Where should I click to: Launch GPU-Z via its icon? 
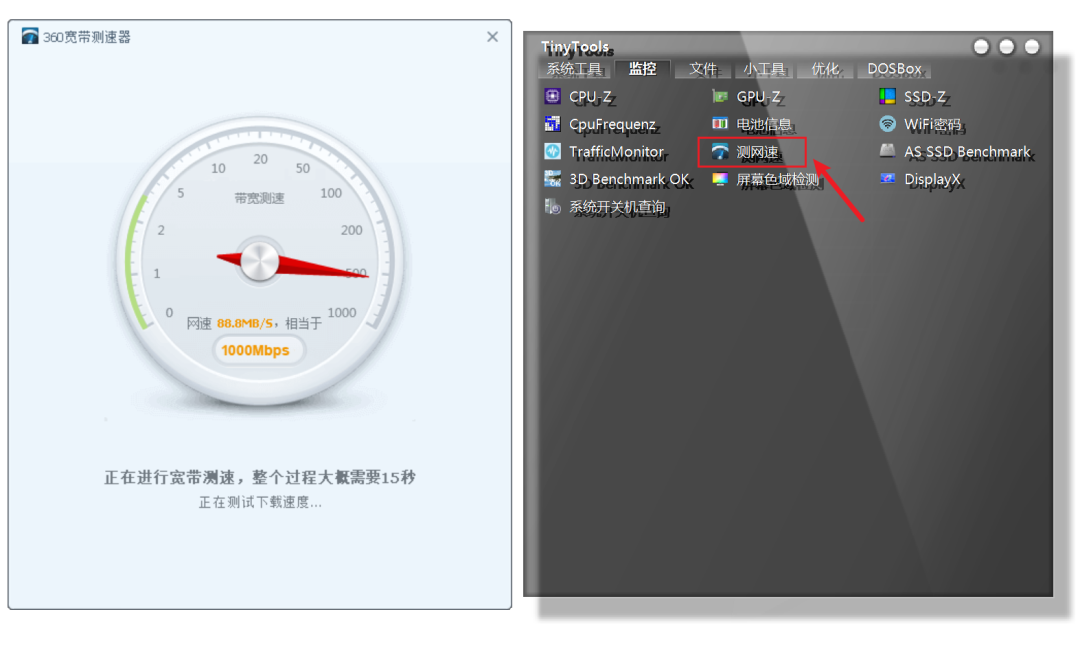click(720, 96)
